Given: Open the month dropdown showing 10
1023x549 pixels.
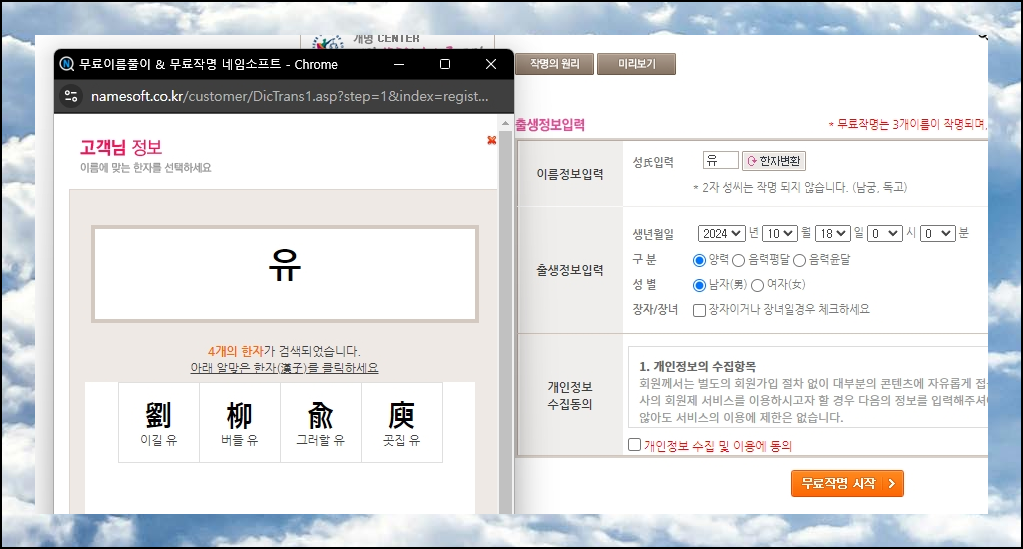Looking at the screenshot, I should 780,233.
